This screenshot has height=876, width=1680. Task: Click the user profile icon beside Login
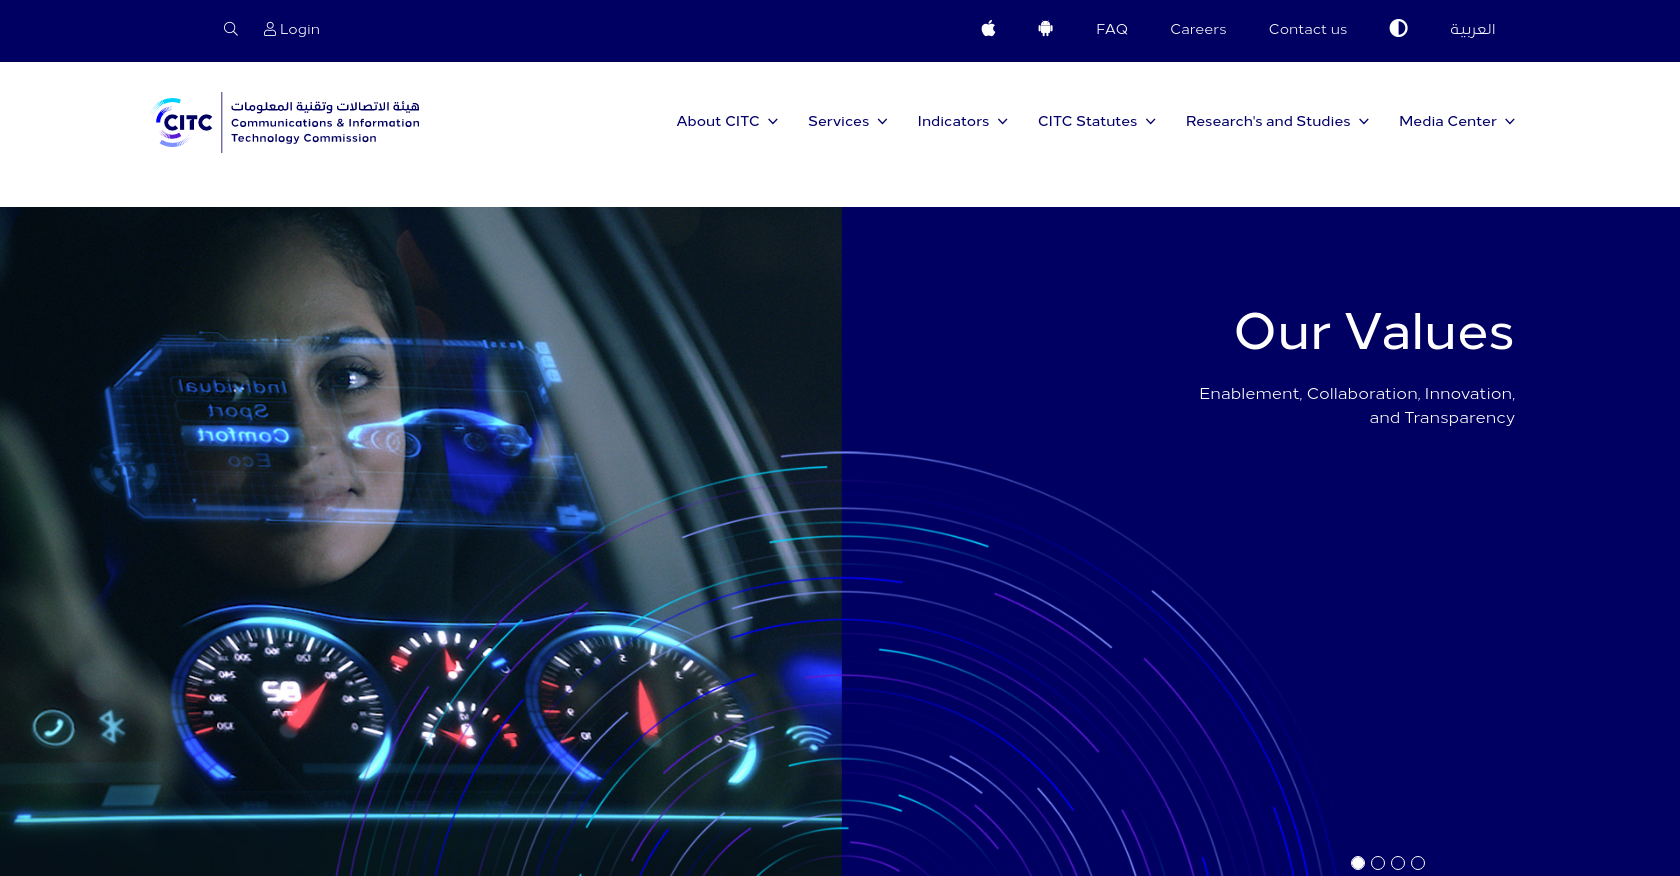point(270,29)
